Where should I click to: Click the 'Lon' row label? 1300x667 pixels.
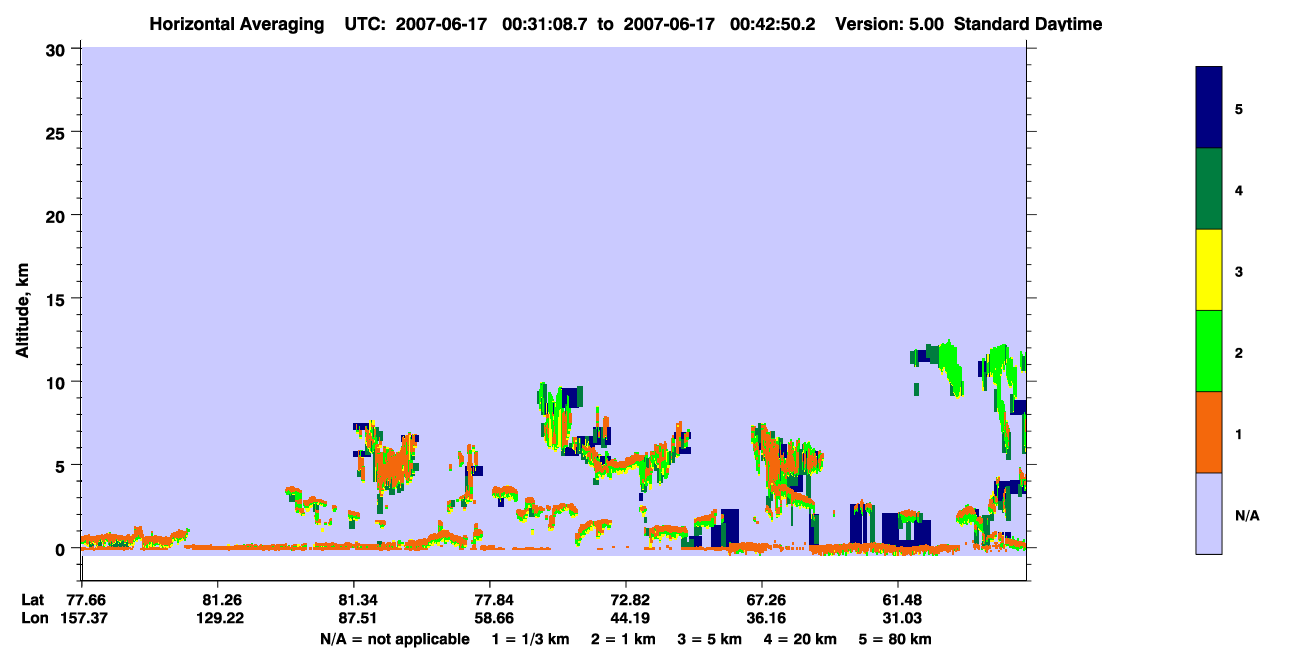pyautogui.click(x=33, y=618)
